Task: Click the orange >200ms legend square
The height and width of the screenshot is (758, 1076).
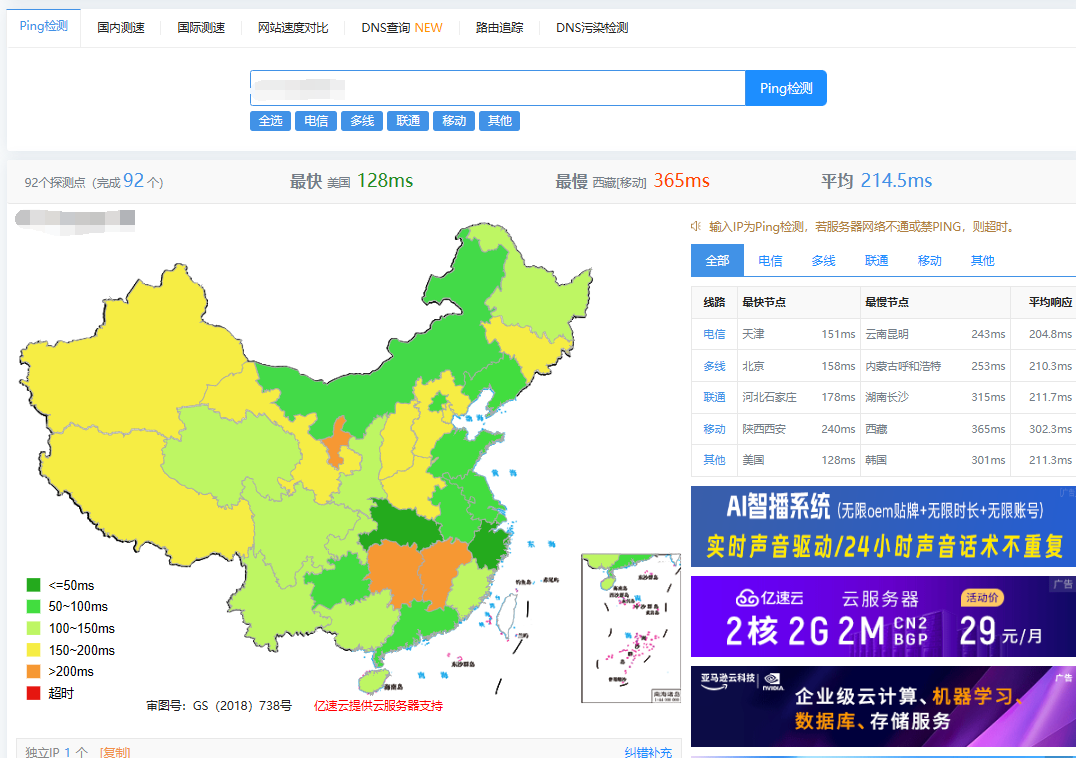Action: click(34, 671)
